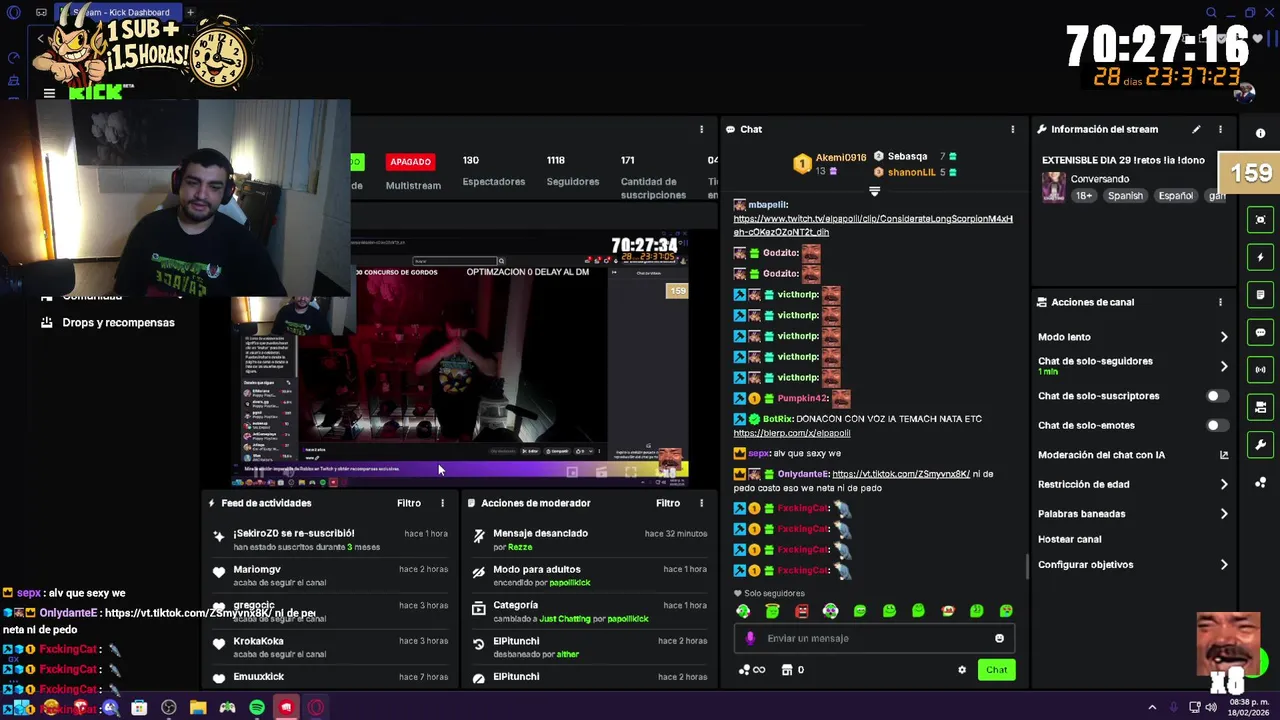Viewport: 1280px width, 720px height.
Task: Open the three-dot menu of the Chat panel
Action: [x=1012, y=129]
